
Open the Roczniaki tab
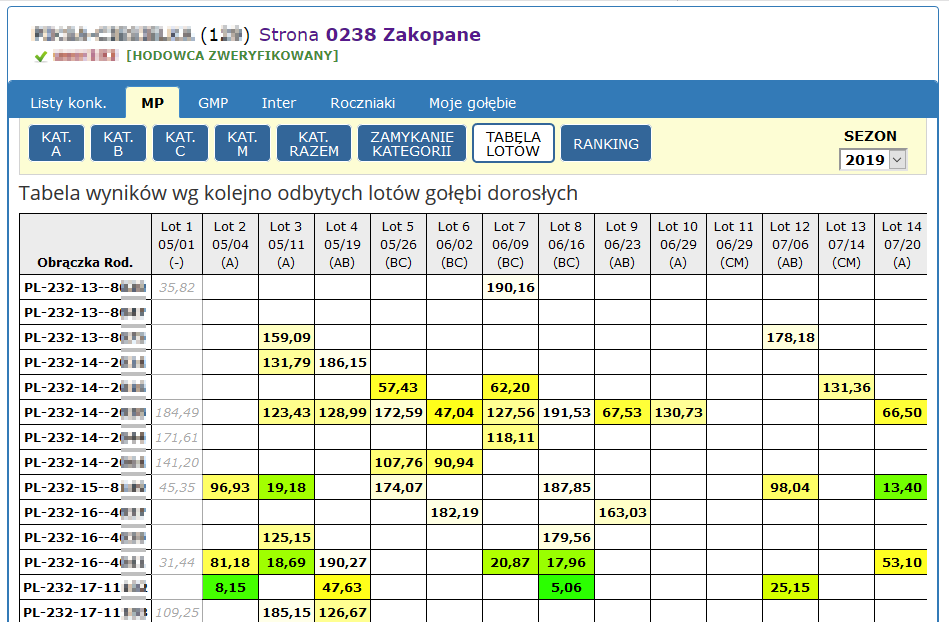(x=363, y=103)
